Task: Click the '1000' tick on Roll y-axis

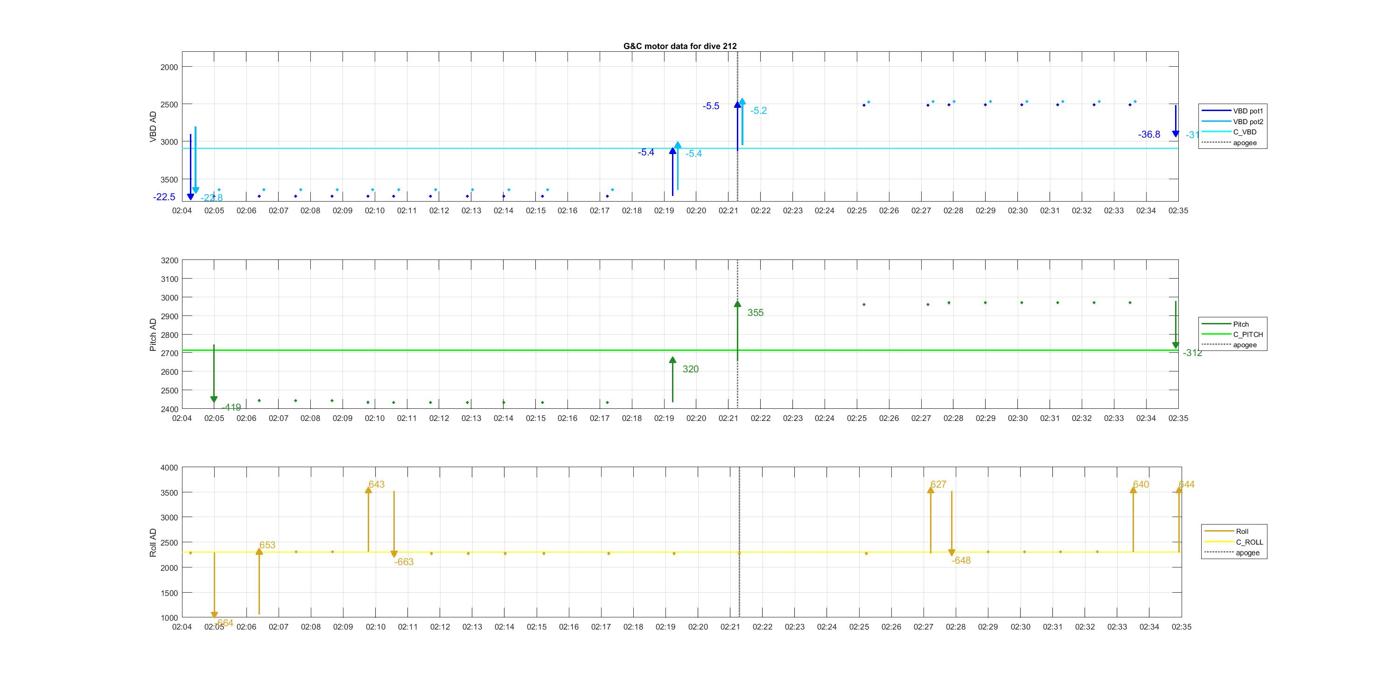Action: pos(169,618)
